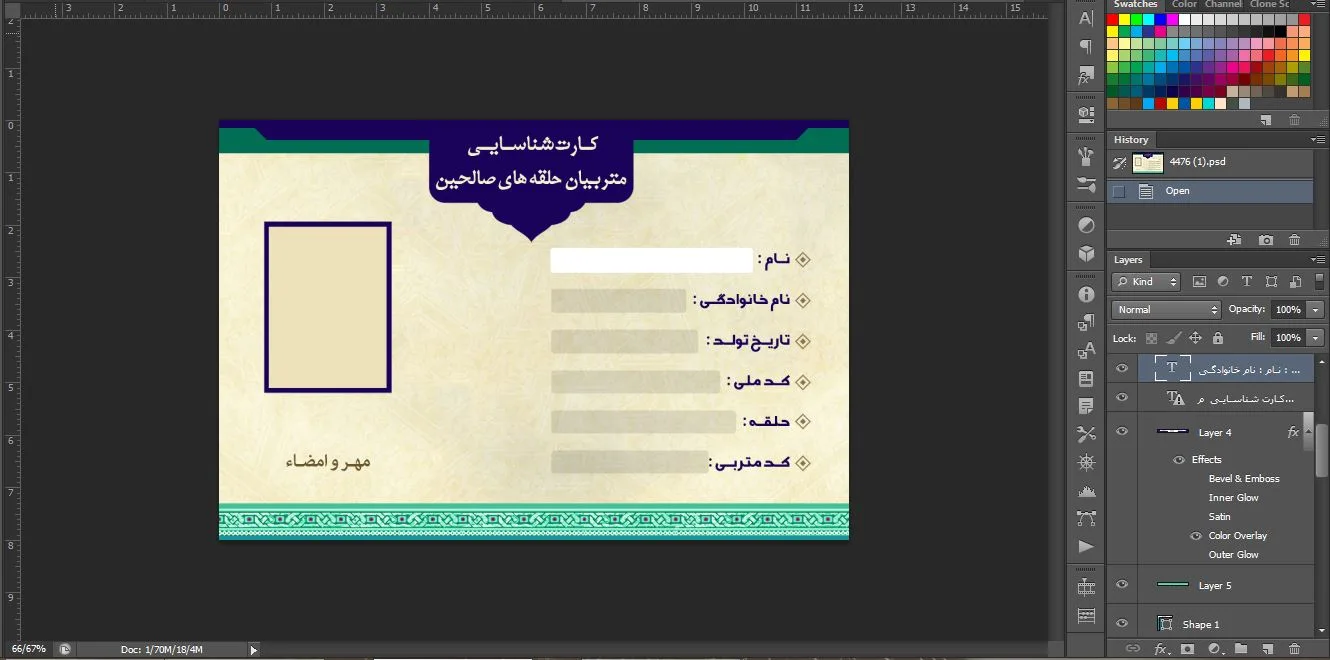Create new snapshot camera icon
Screen dimensions: 1330x660
[1266, 240]
